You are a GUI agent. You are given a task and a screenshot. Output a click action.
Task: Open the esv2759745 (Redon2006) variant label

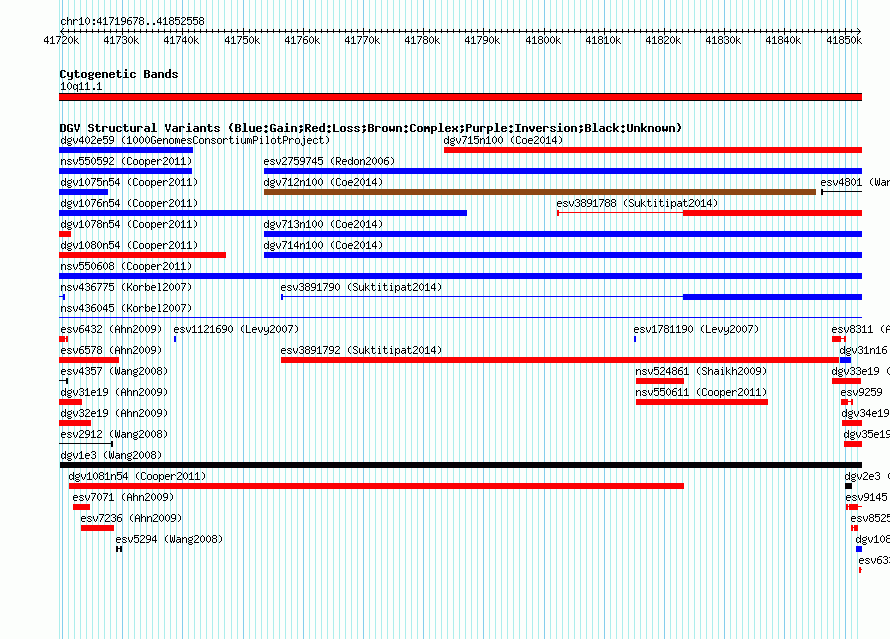point(329,161)
